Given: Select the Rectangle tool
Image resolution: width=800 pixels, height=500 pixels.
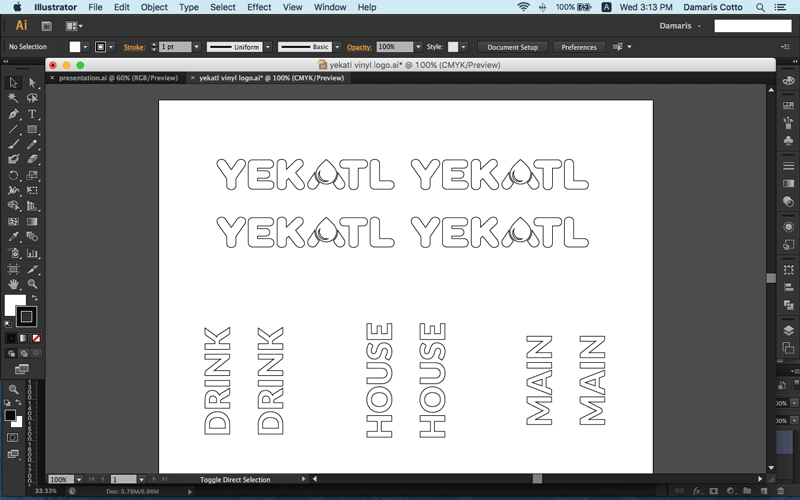Looking at the screenshot, I should (32, 129).
